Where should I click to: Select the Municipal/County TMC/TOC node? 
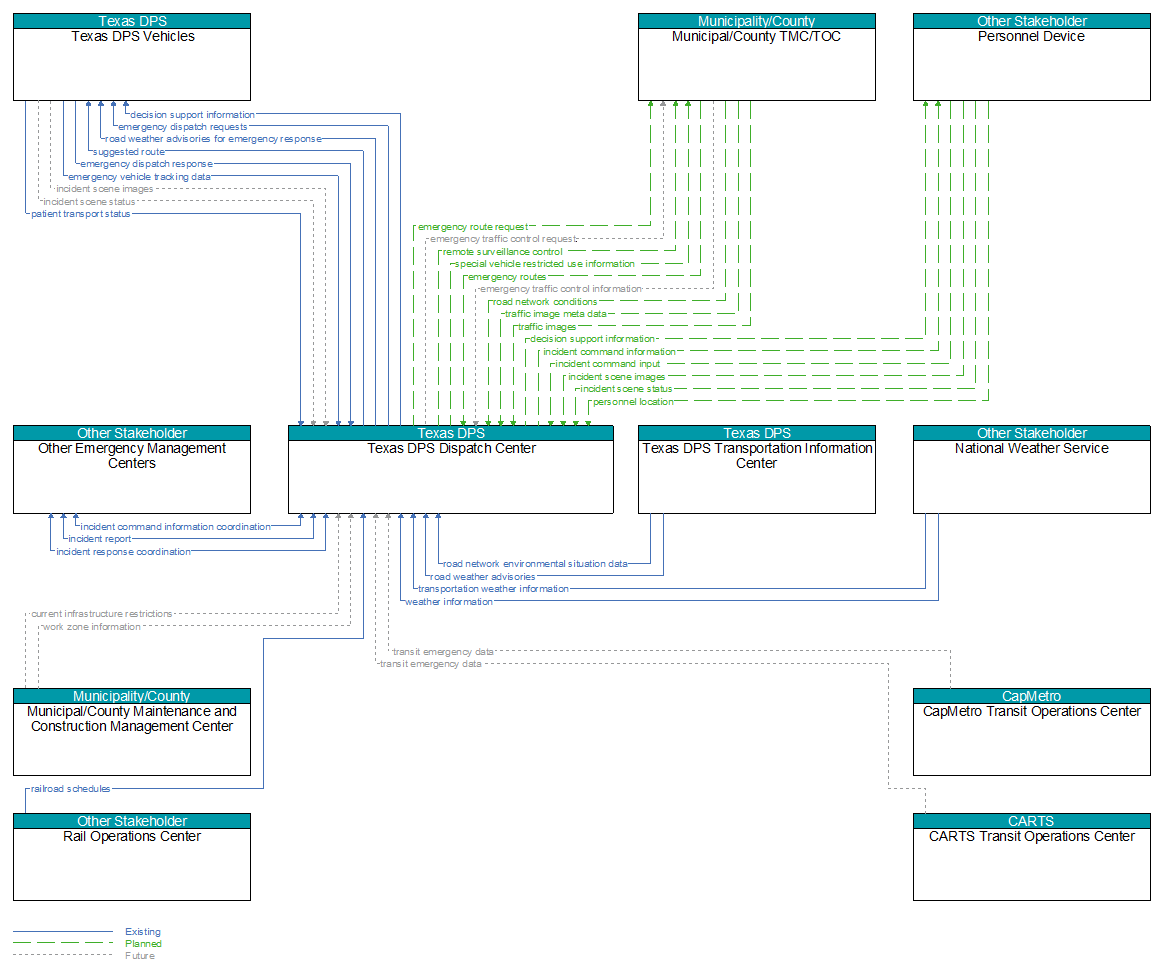tap(757, 57)
